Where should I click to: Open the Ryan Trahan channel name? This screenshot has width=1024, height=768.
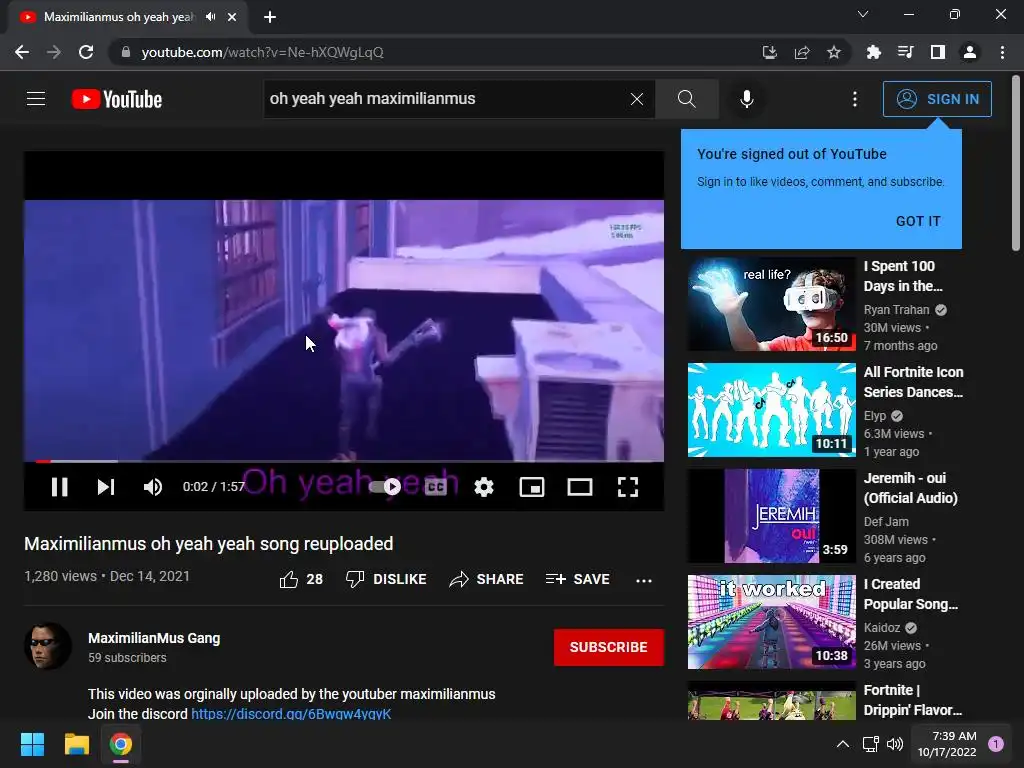coord(896,310)
